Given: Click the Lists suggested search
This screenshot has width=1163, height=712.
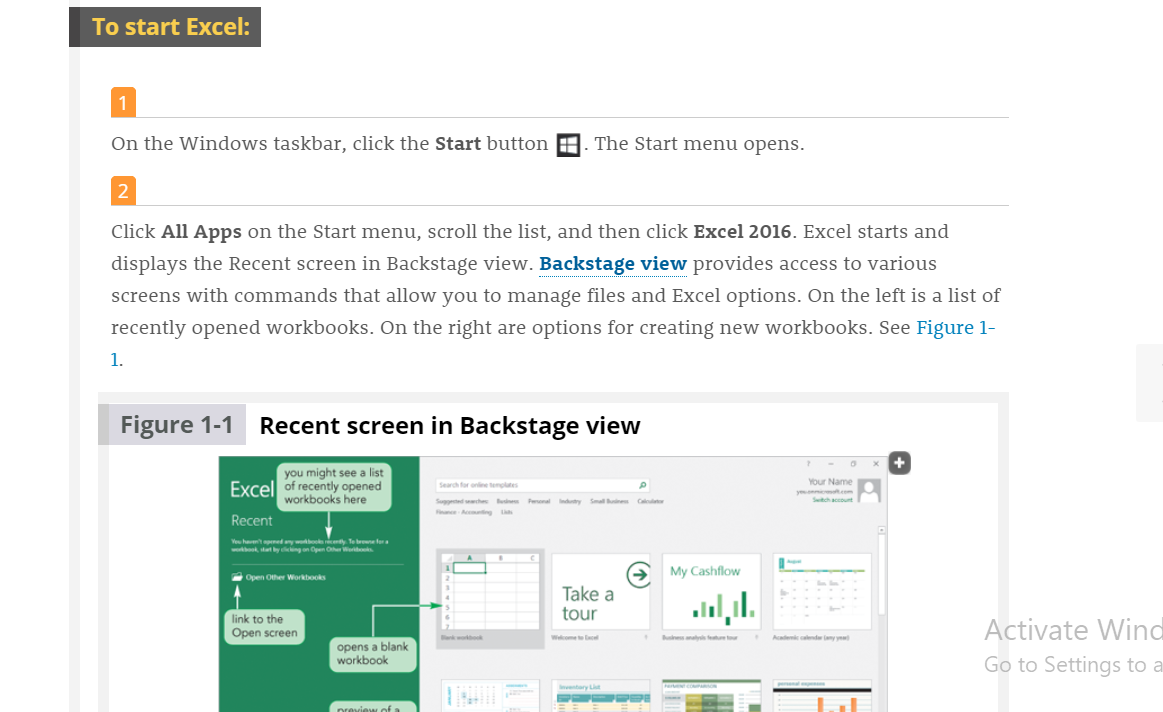Looking at the screenshot, I should pyautogui.click(x=507, y=512).
